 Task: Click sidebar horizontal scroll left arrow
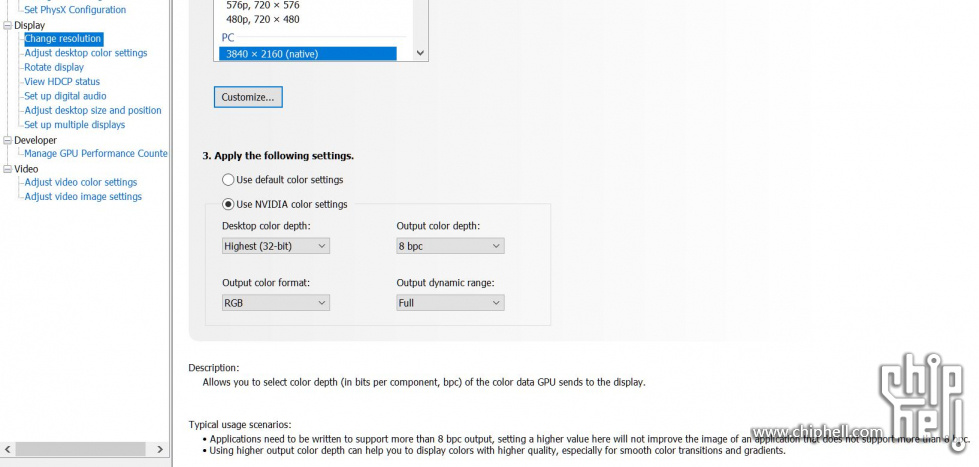click(x=7, y=449)
